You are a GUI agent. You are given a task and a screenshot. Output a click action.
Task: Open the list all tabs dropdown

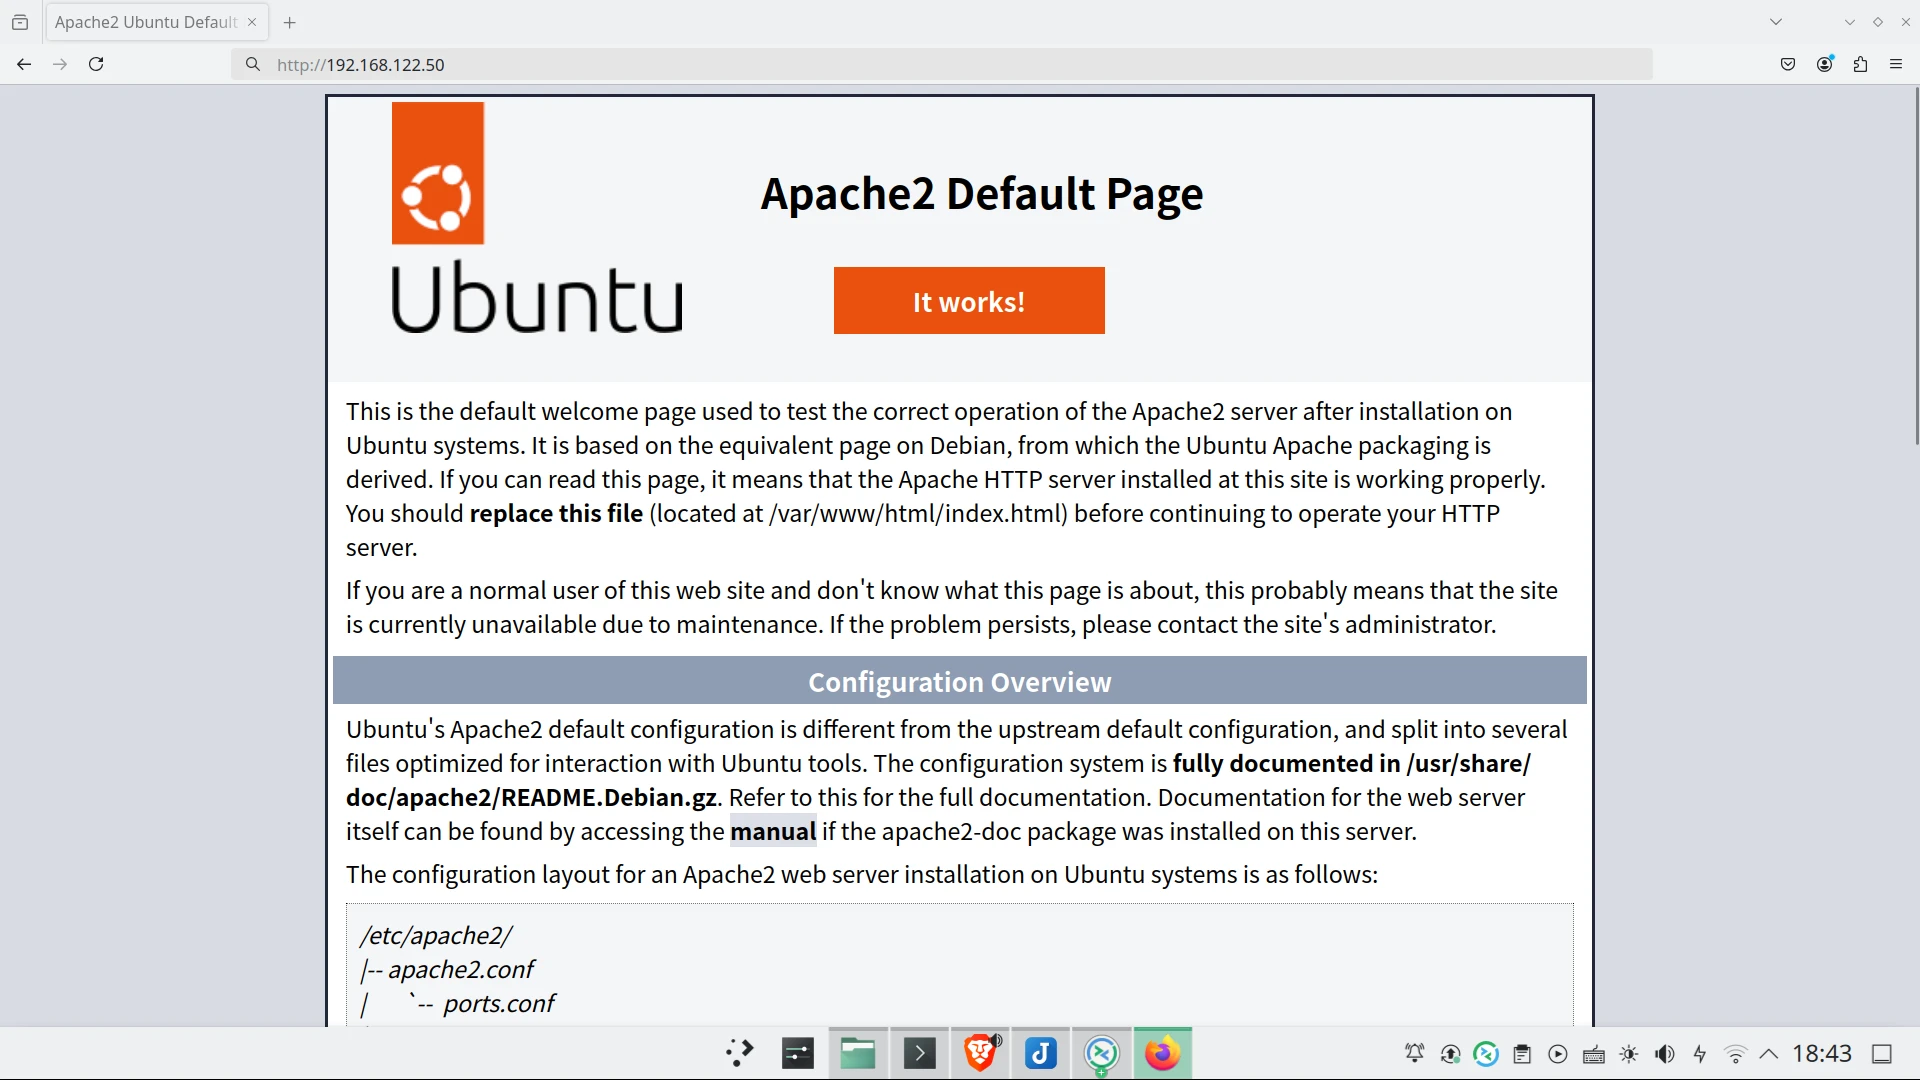[x=1776, y=22]
